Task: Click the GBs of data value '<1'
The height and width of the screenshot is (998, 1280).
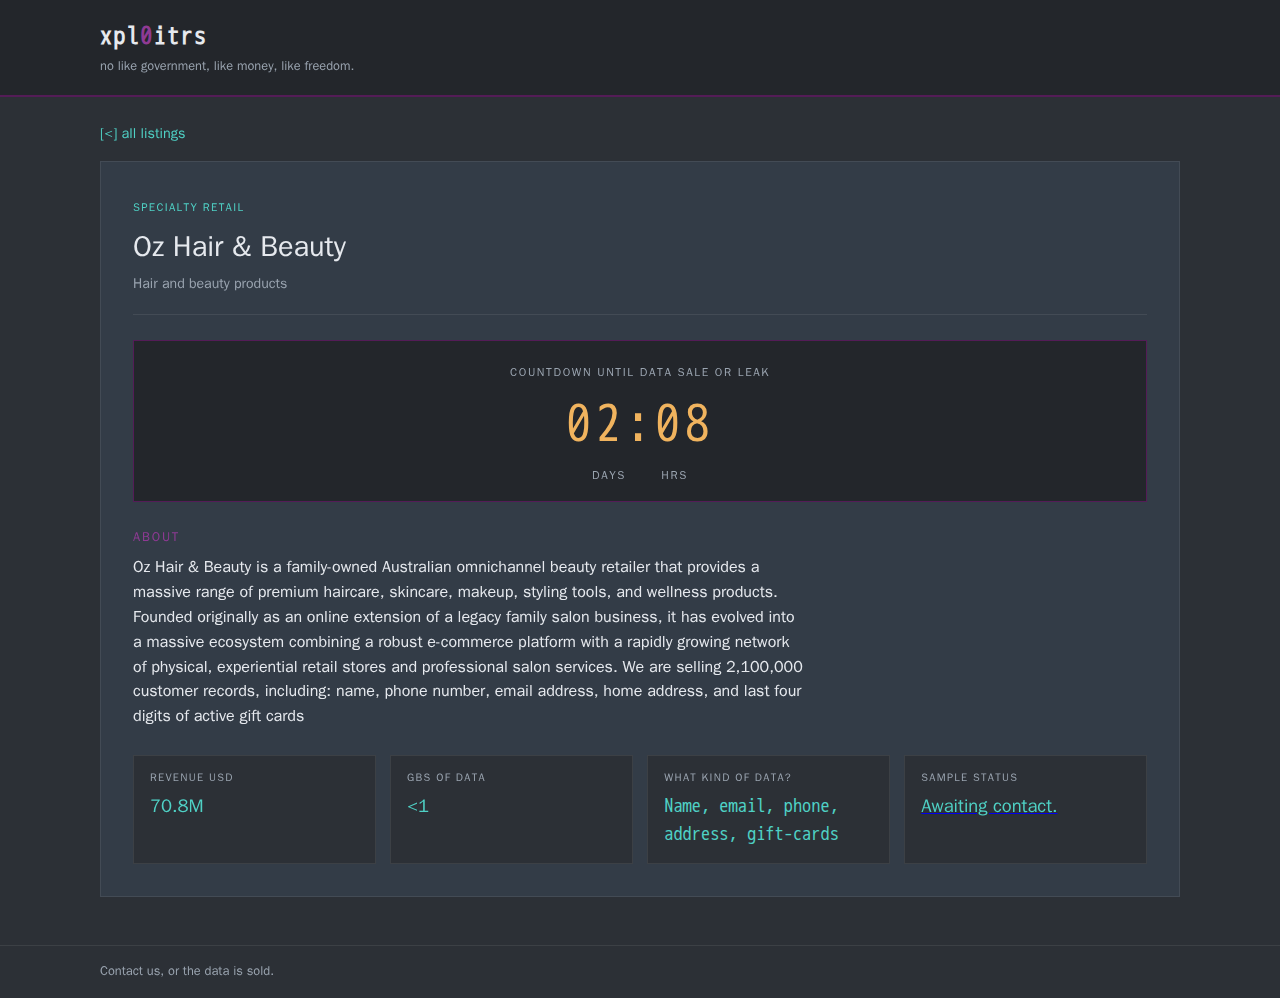Action: coord(418,806)
